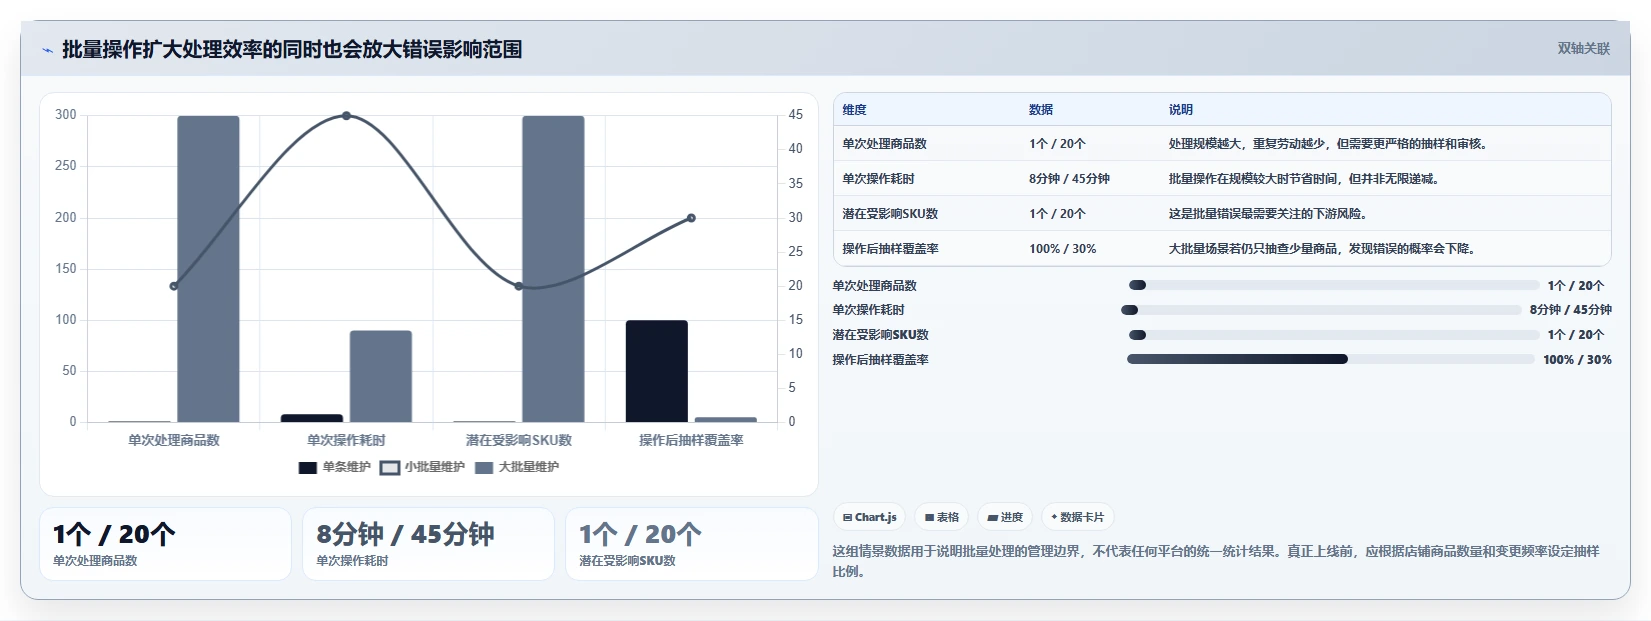The image size is (1651, 621).
Task: Click the 数据 table column header
Action: click(x=1041, y=109)
